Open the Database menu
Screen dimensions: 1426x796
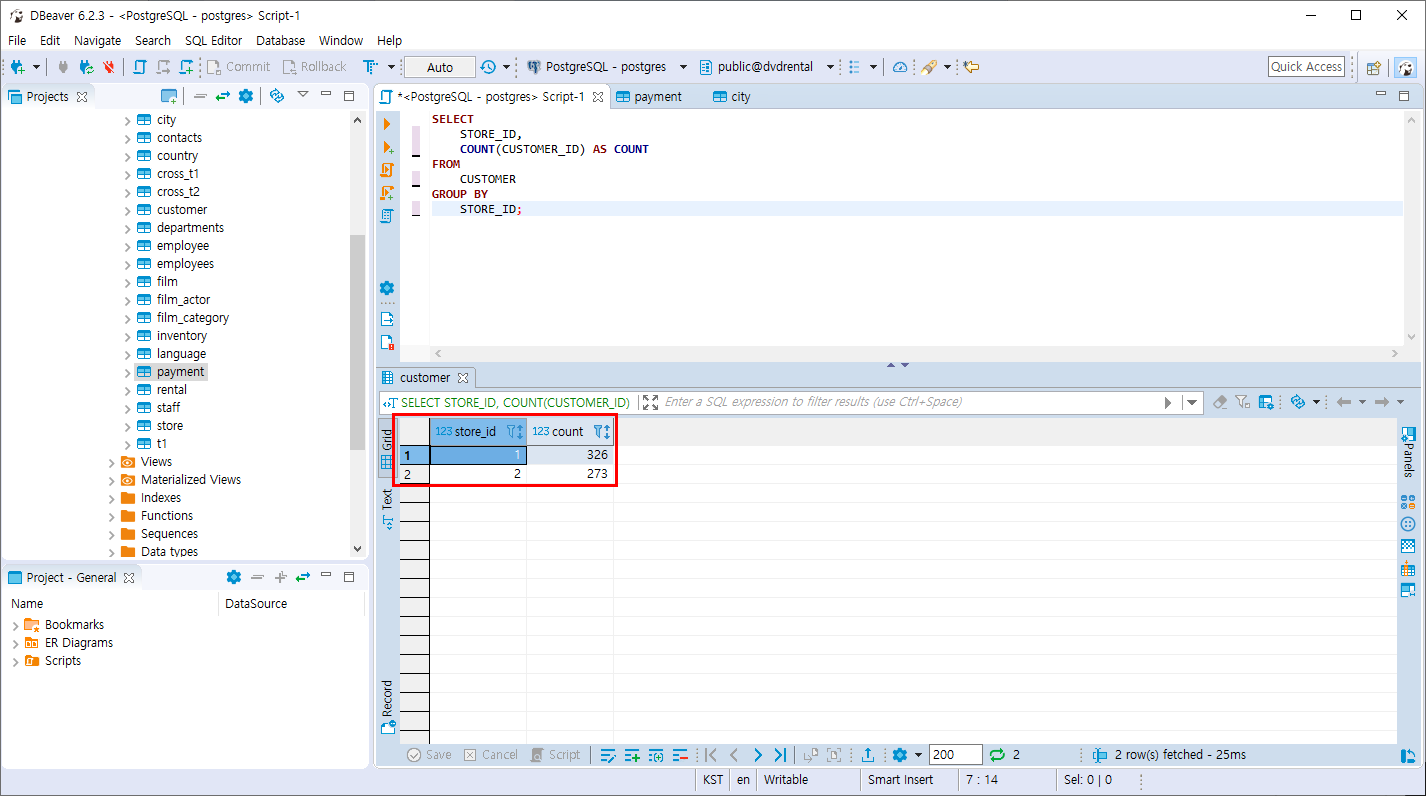pos(280,40)
